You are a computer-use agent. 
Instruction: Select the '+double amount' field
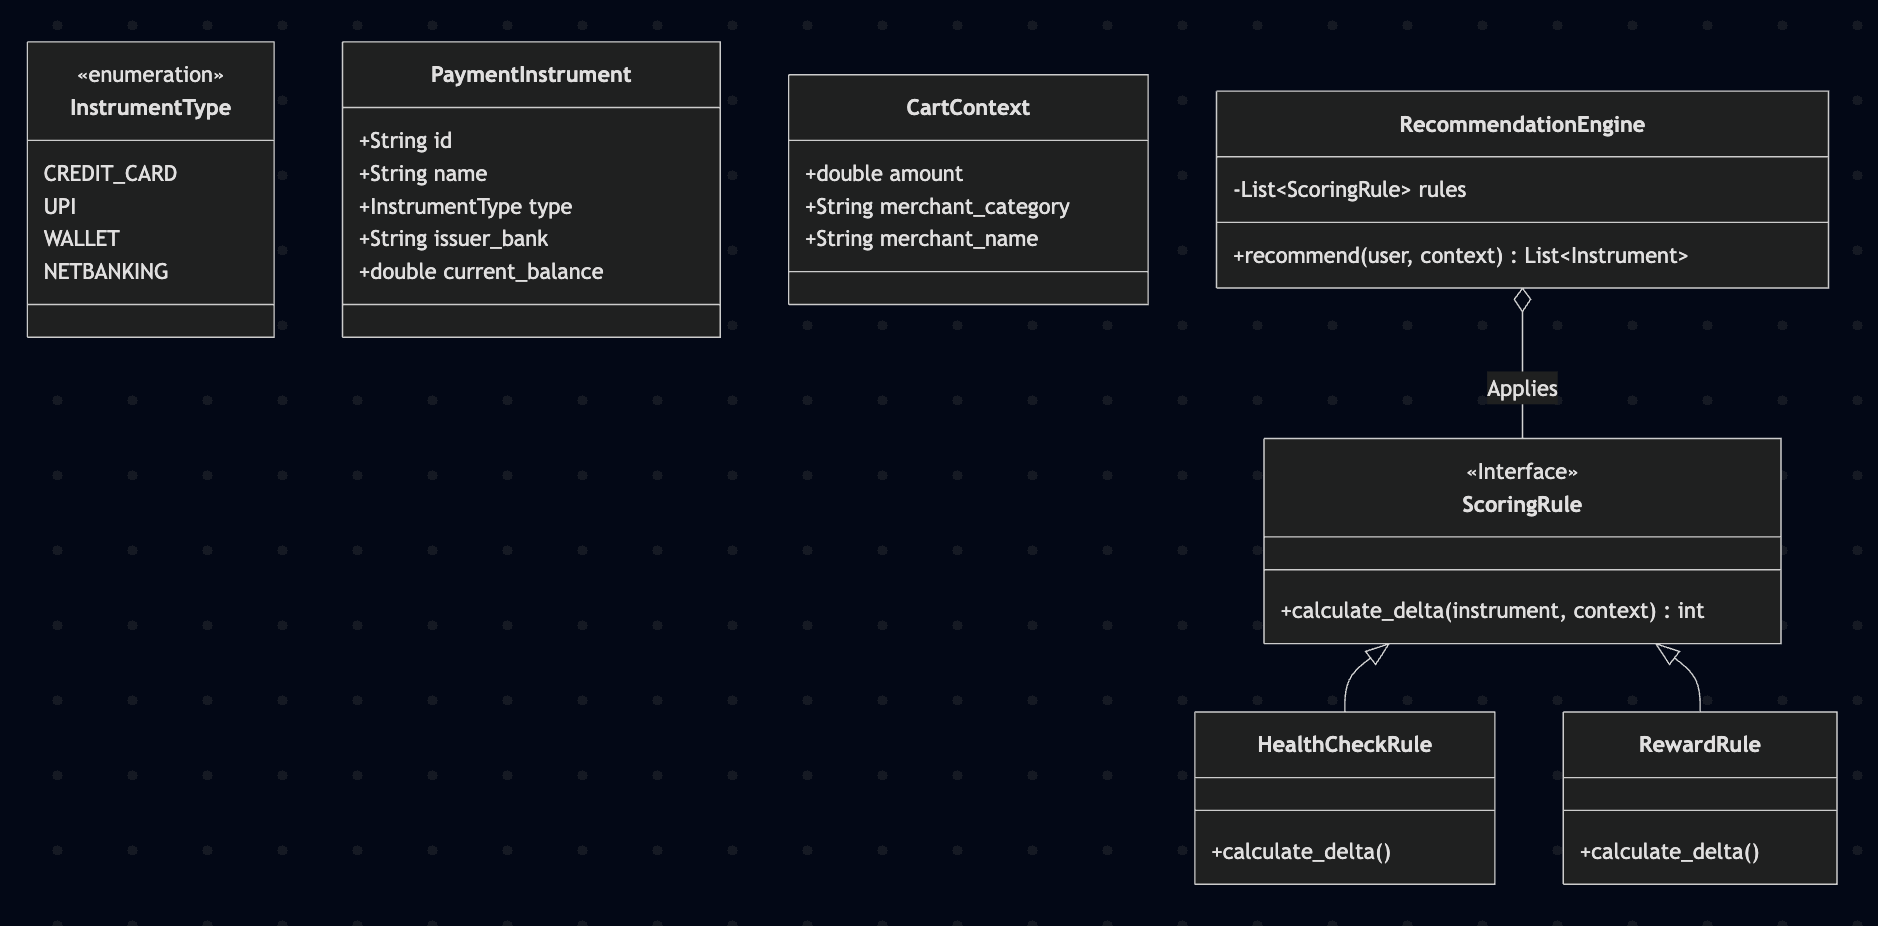point(884,173)
